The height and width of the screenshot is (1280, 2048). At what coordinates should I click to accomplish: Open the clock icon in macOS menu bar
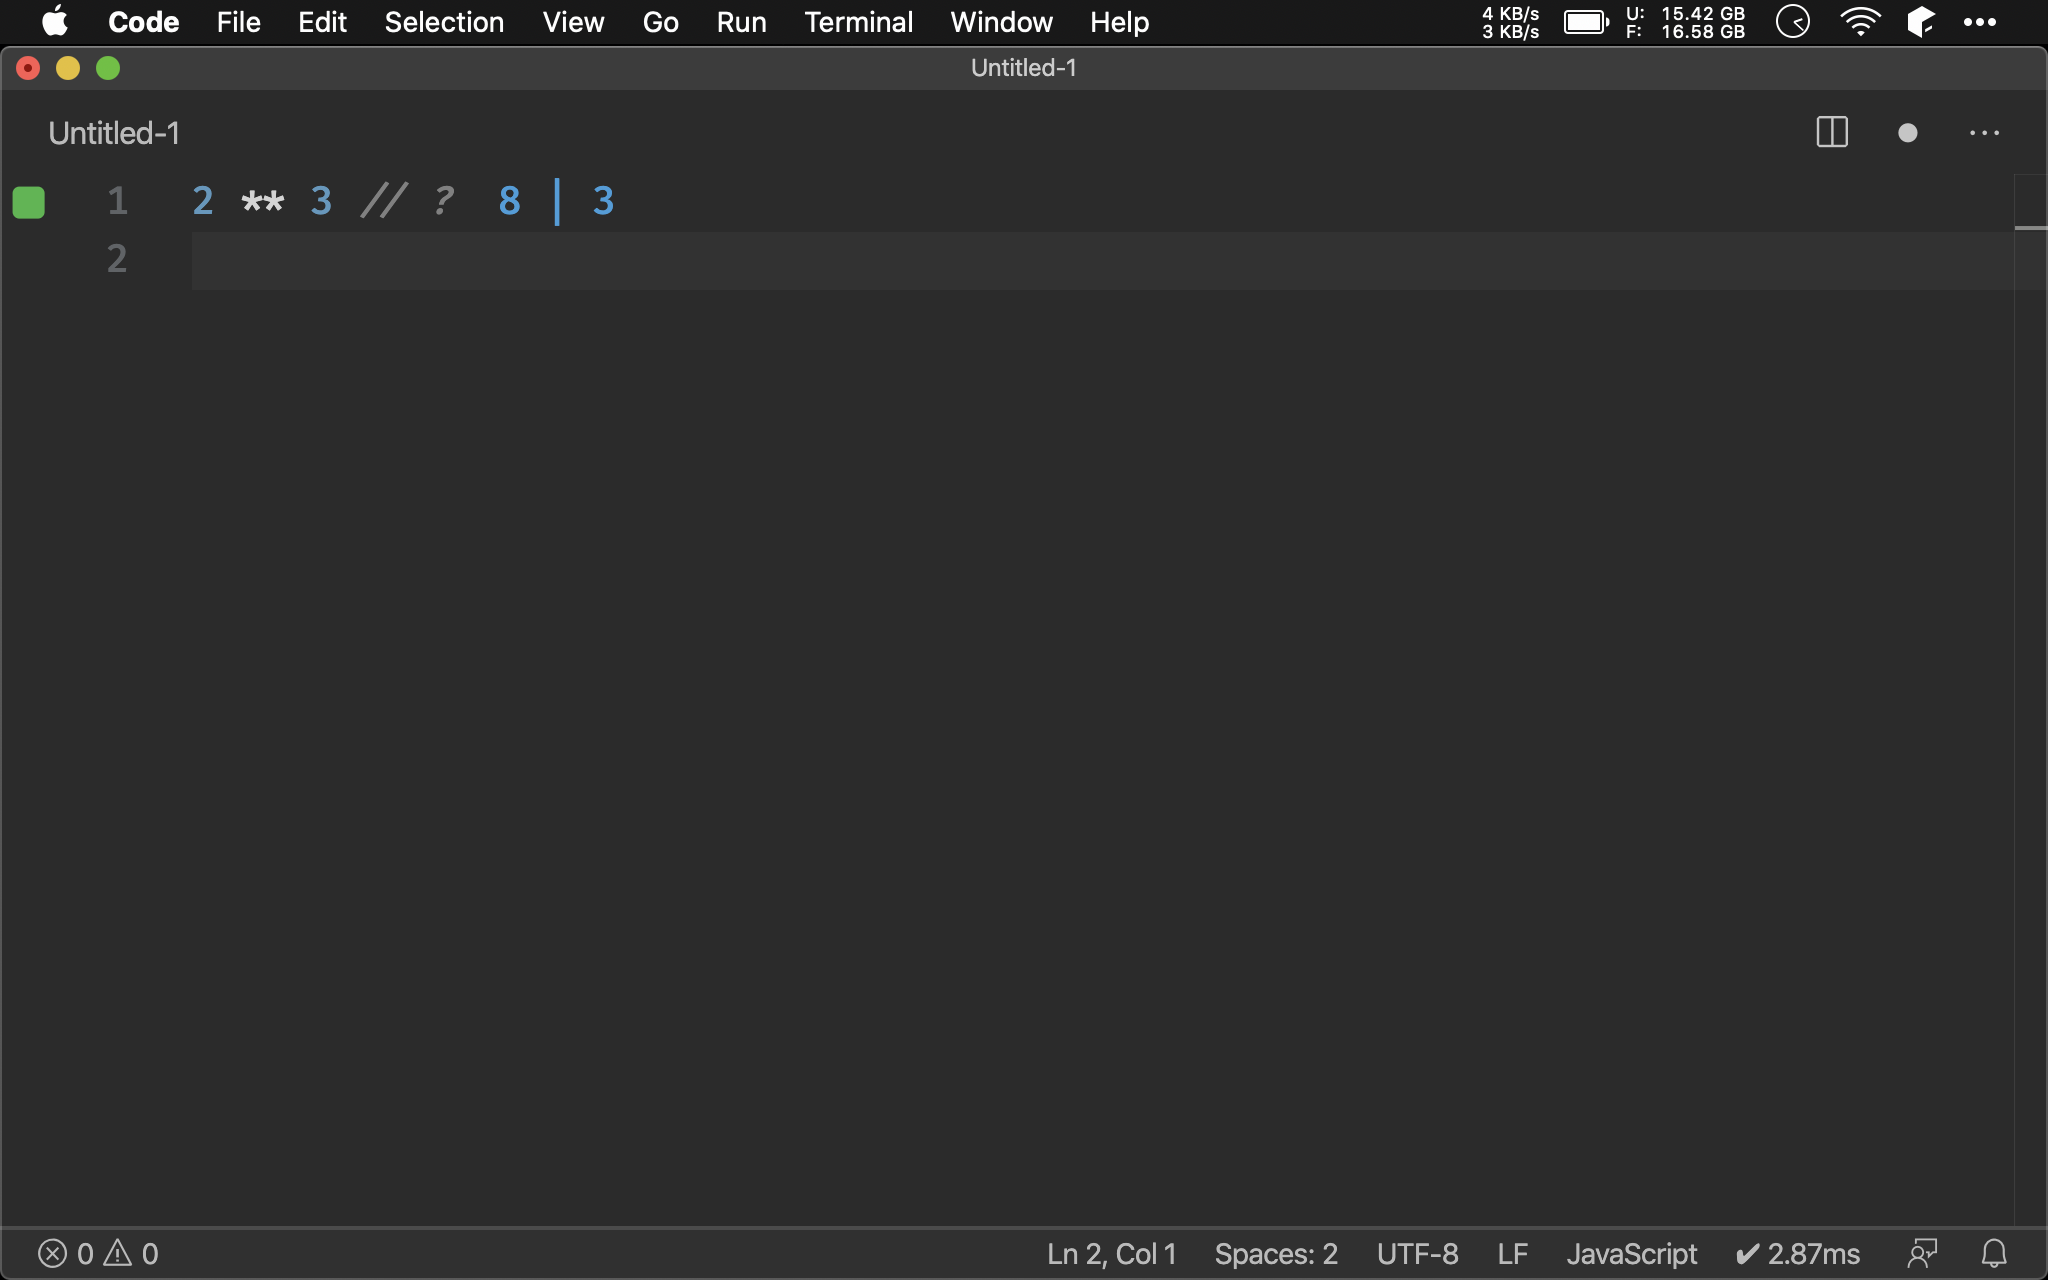click(1793, 22)
